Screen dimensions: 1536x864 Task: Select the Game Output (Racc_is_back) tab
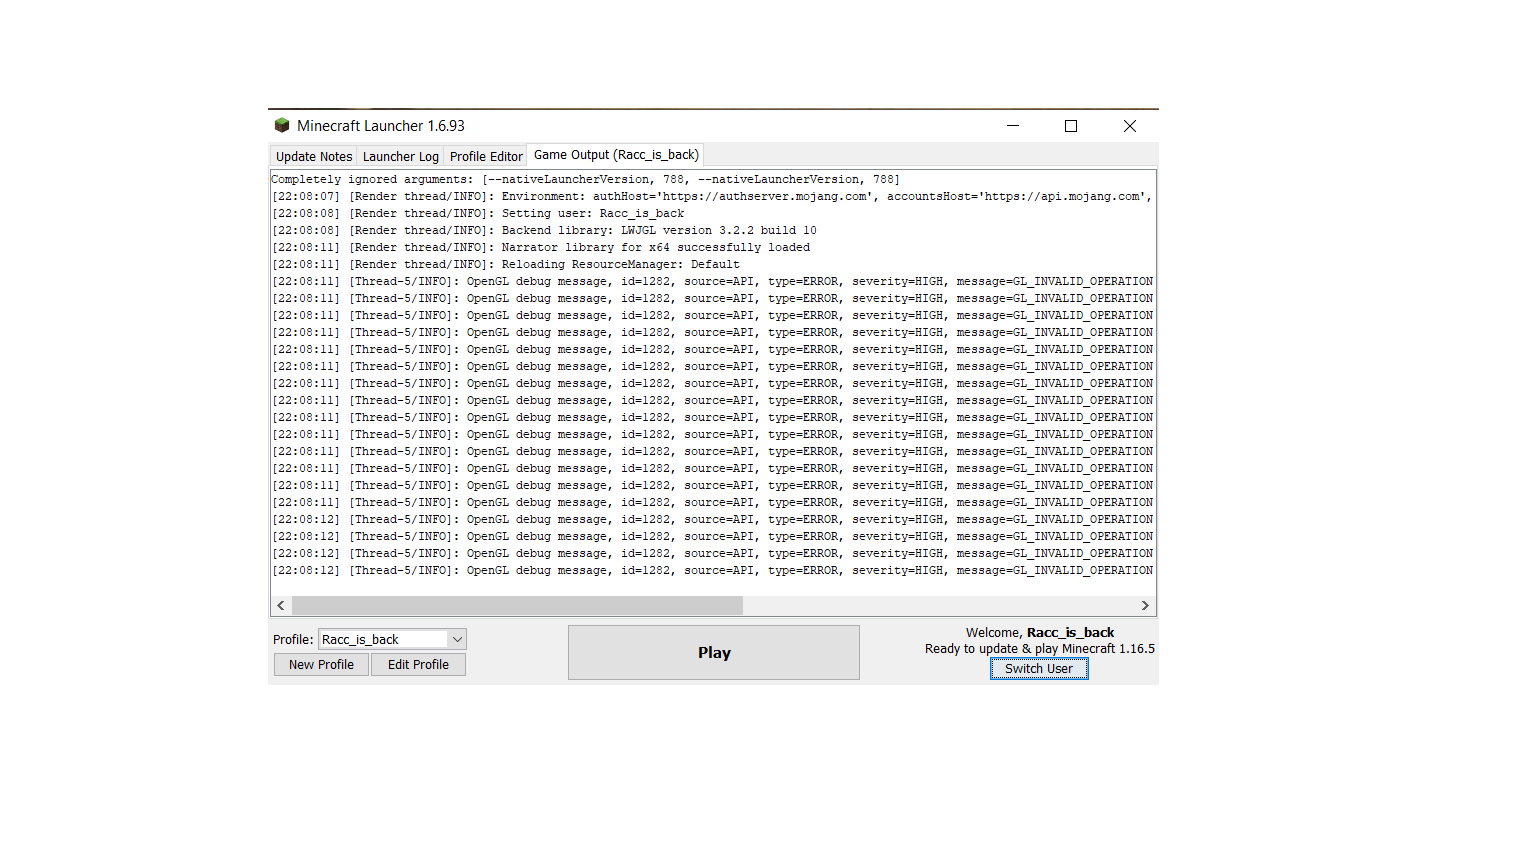coord(616,155)
